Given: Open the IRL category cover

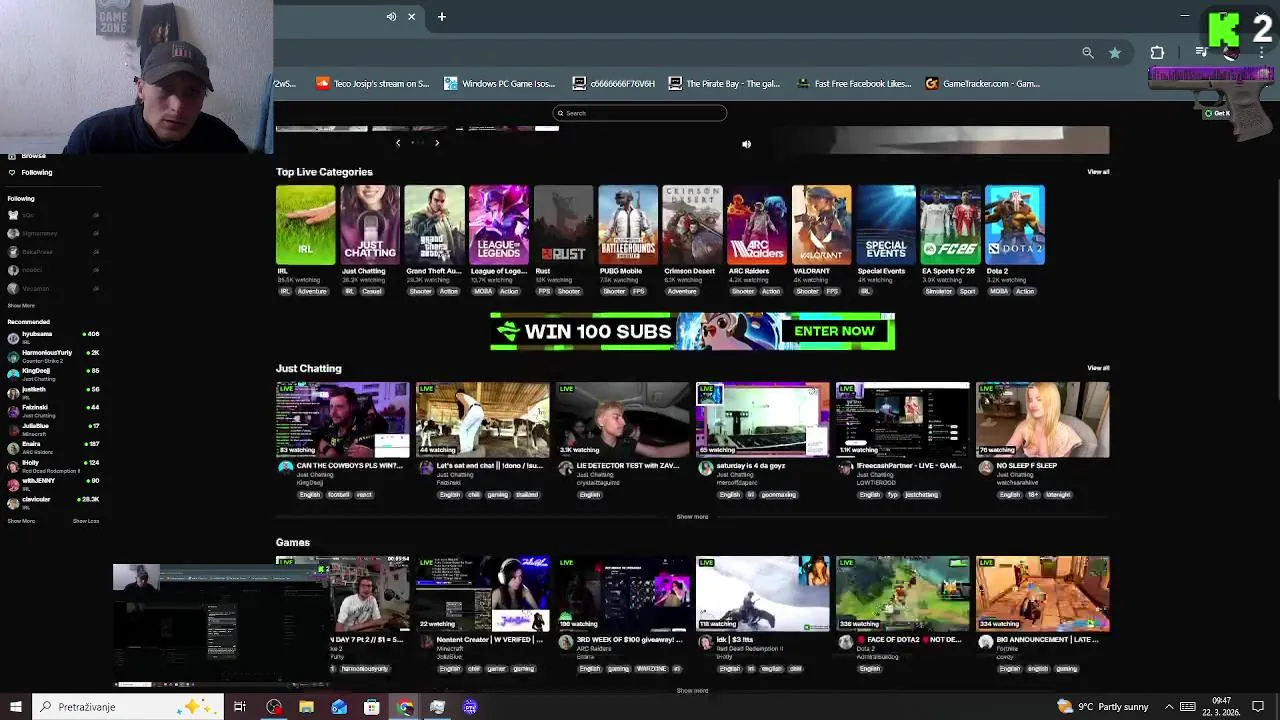Looking at the screenshot, I should tap(306, 225).
